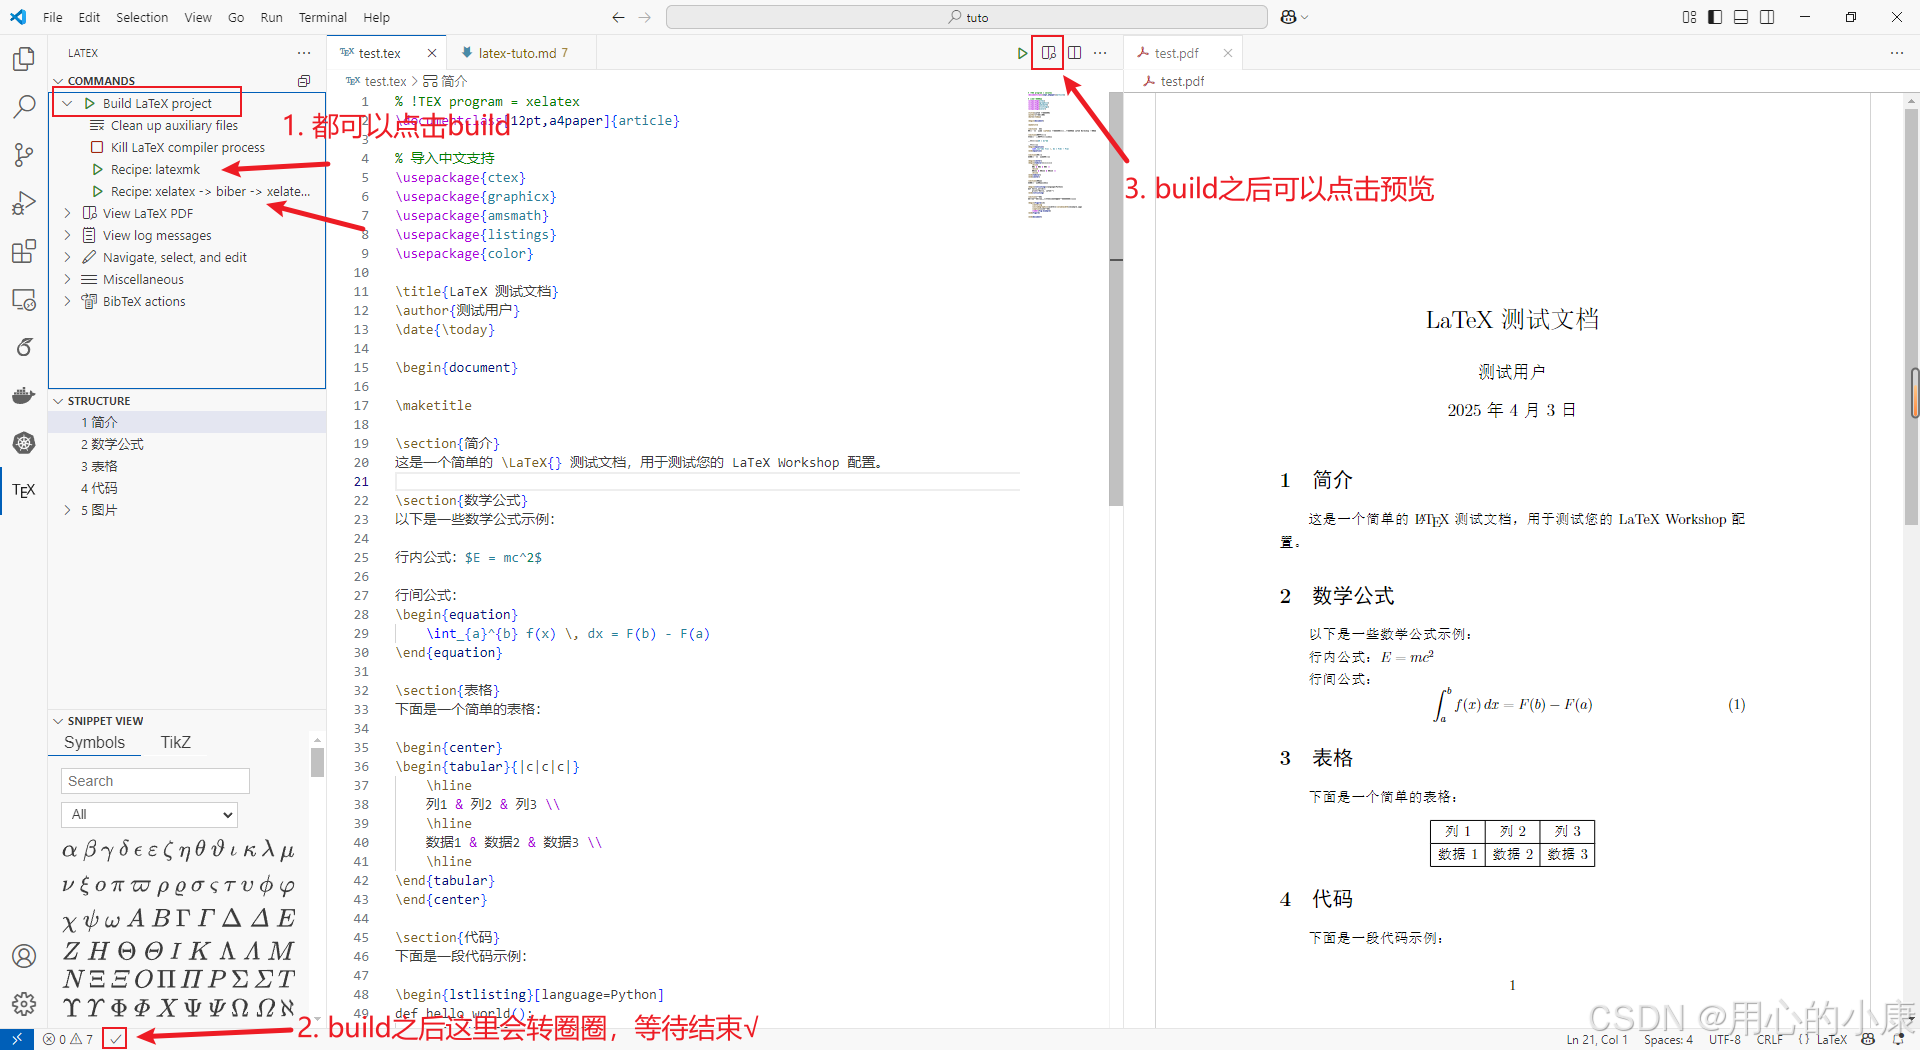The width and height of the screenshot is (1920, 1050).
Task: Click the LaTeX language mode indicator
Action: pos(1832,1039)
